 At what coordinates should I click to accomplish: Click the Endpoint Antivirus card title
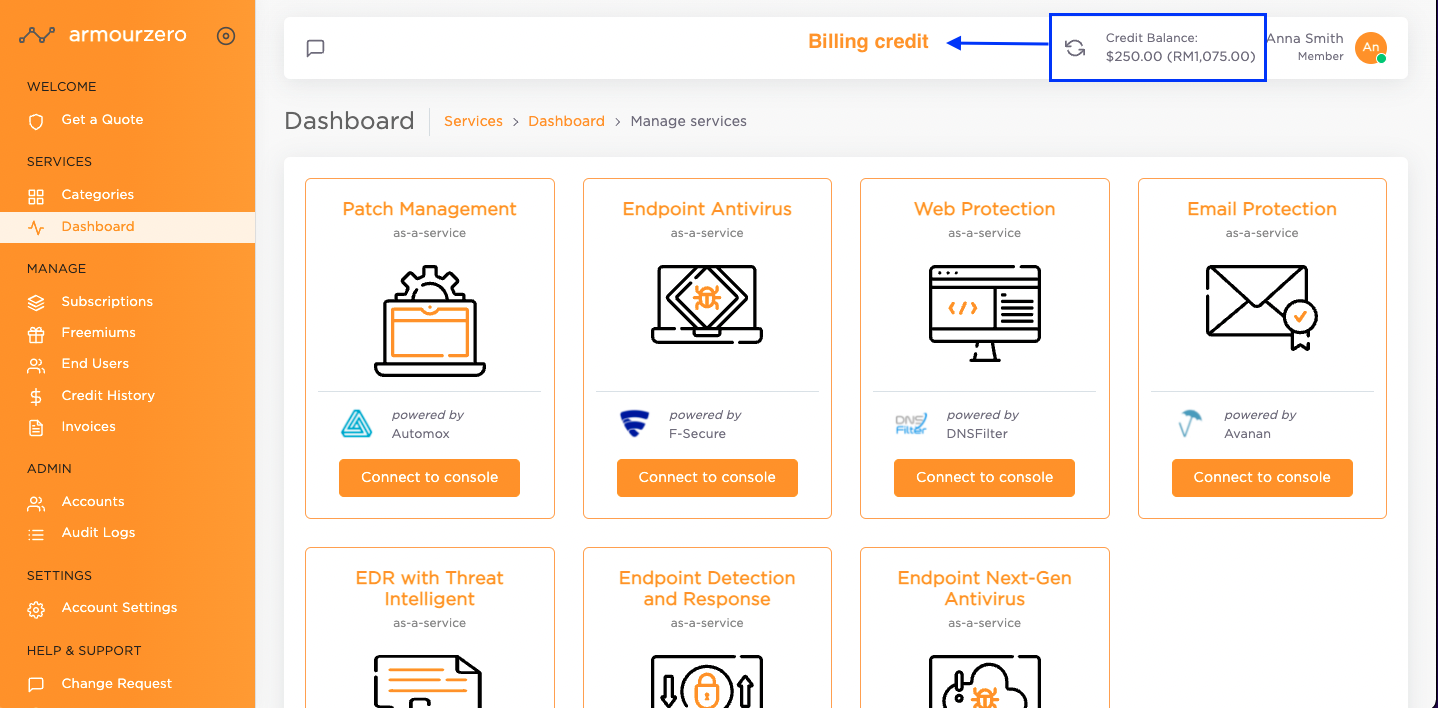(x=707, y=209)
